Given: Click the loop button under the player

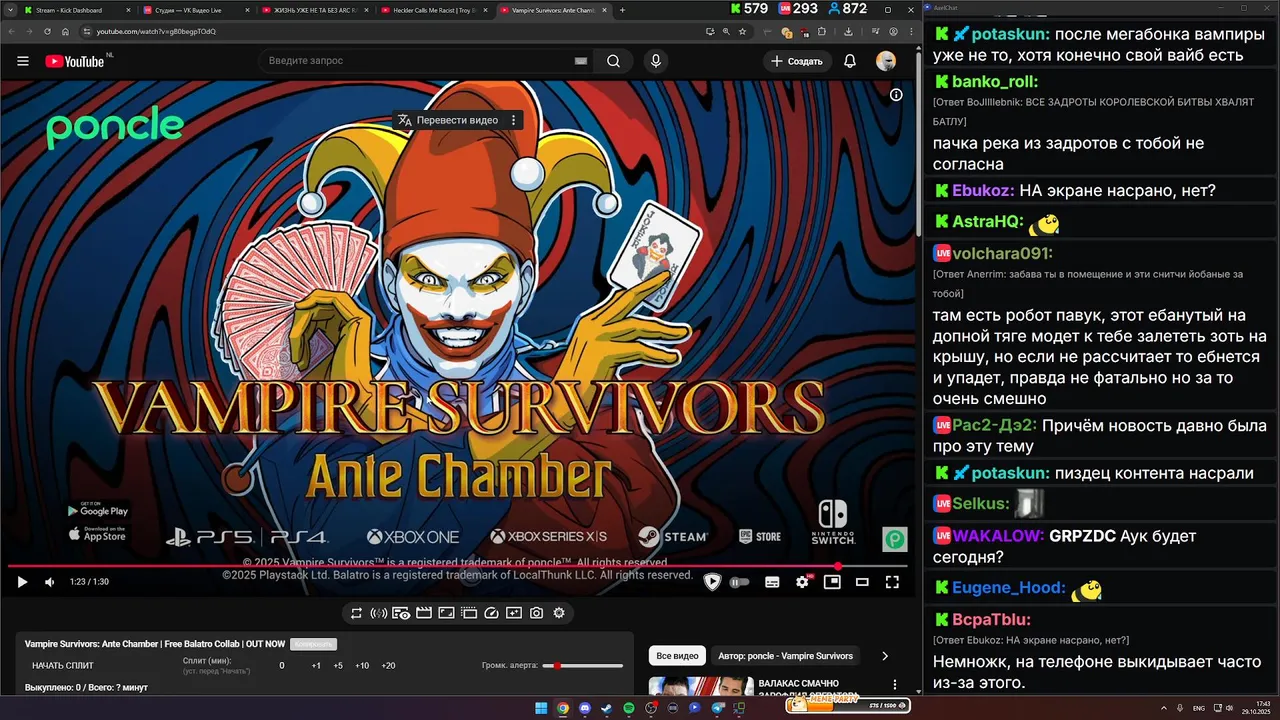Looking at the screenshot, I should click(356, 613).
